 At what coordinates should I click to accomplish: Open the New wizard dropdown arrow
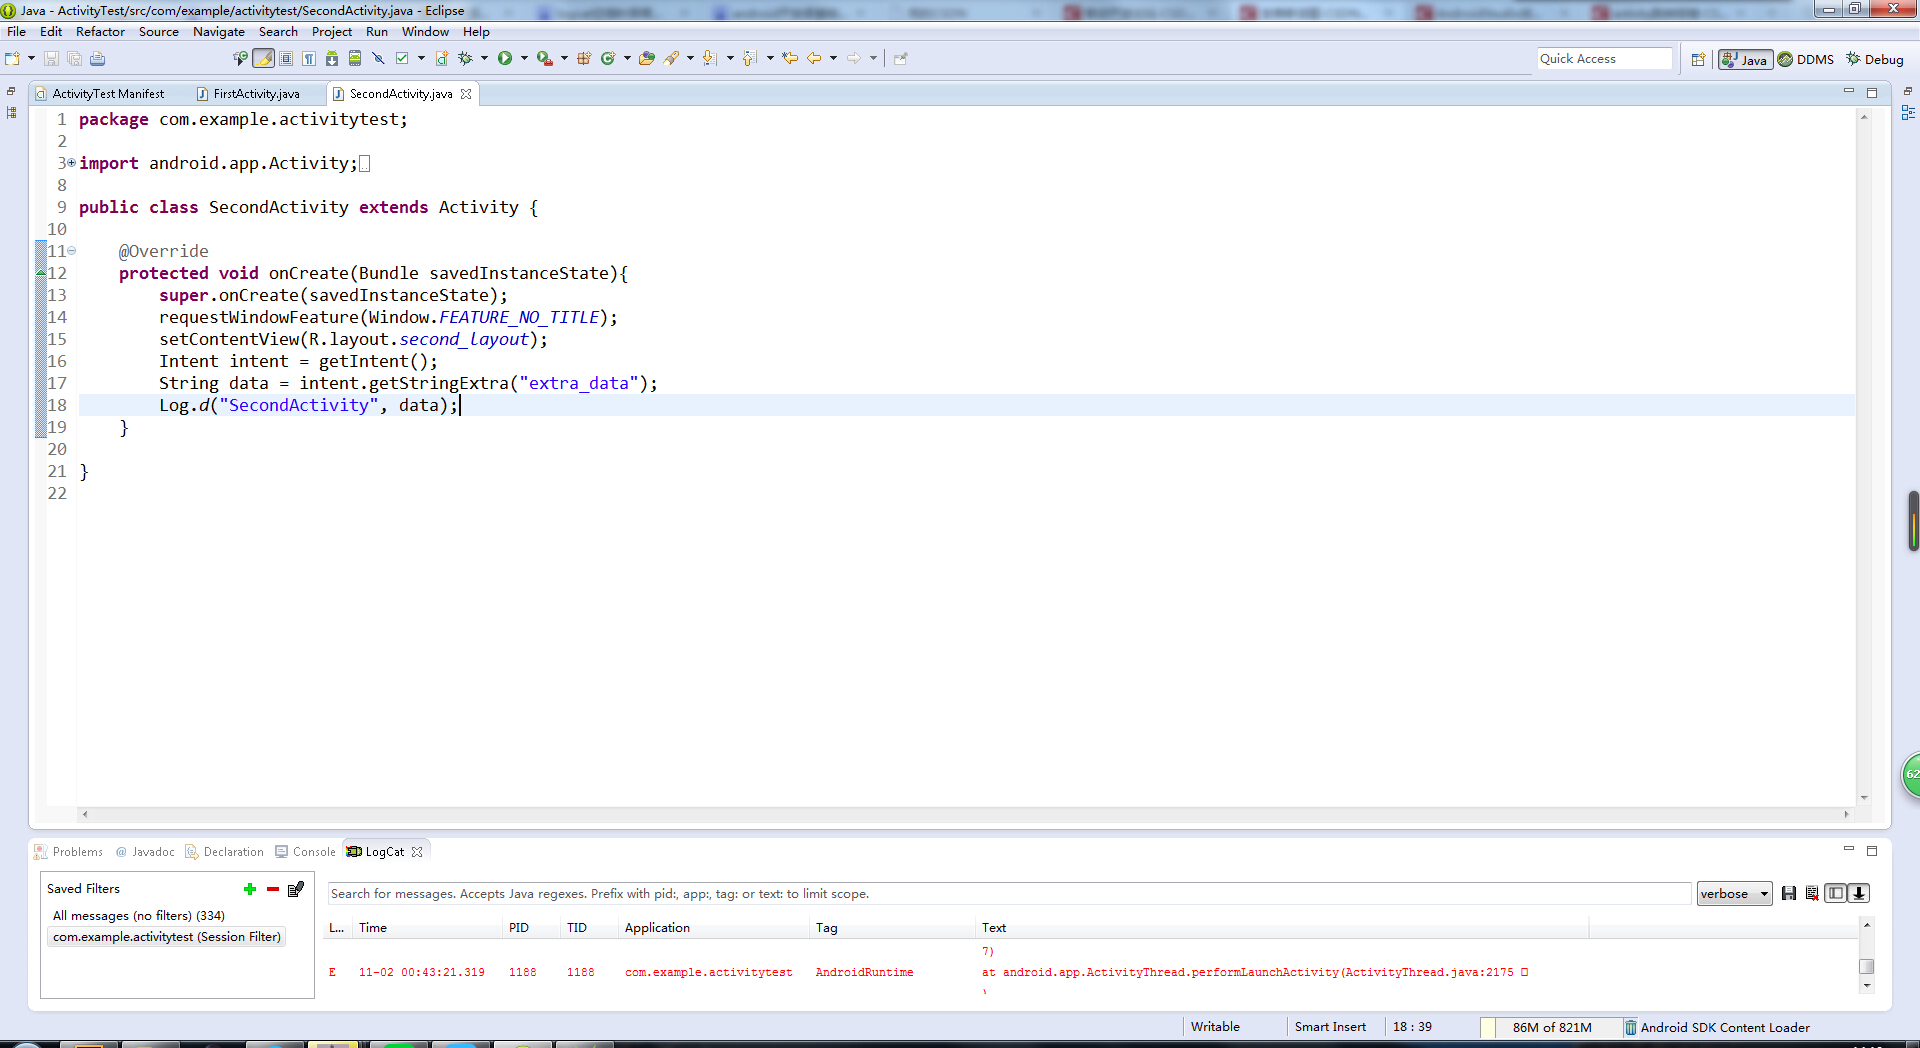pos(31,59)
